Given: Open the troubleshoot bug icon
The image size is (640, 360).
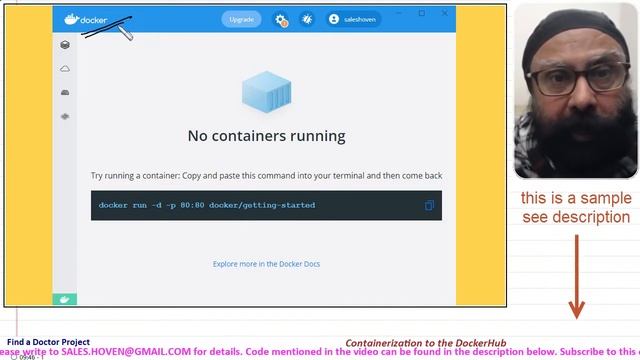Looking at the screenshot, I should 307,19.
